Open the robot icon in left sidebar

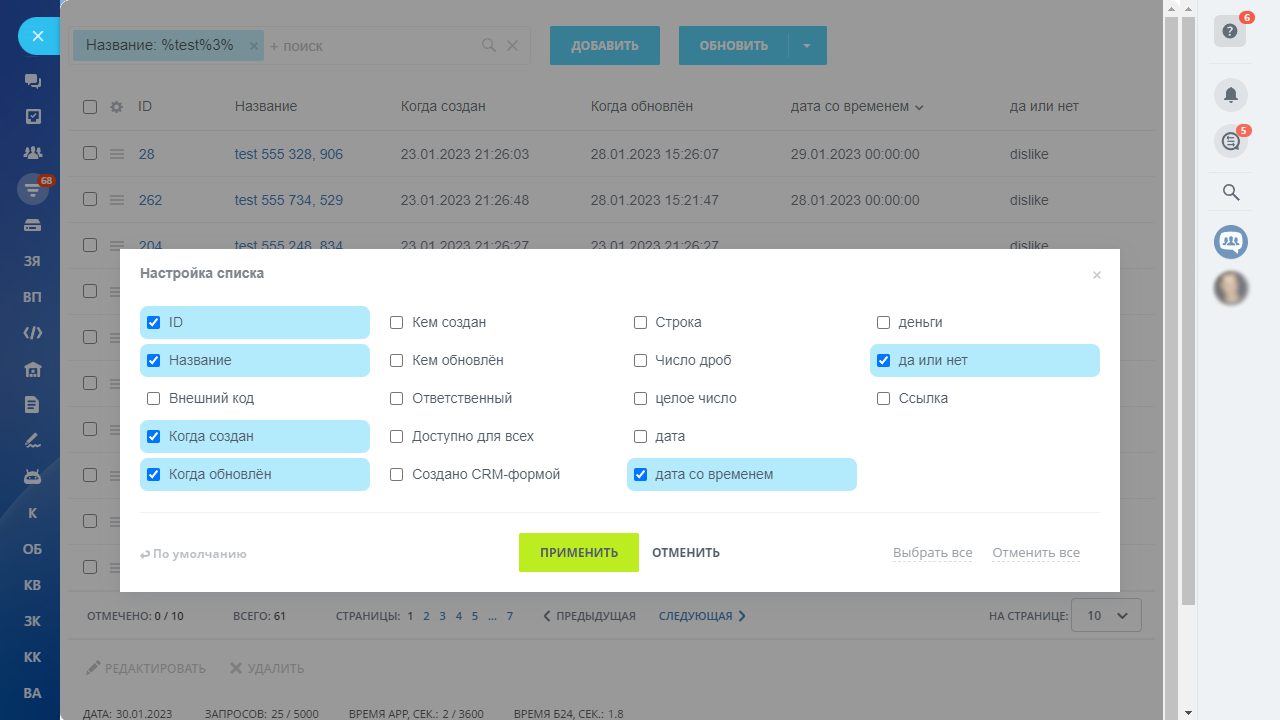[x=33, y=477]
